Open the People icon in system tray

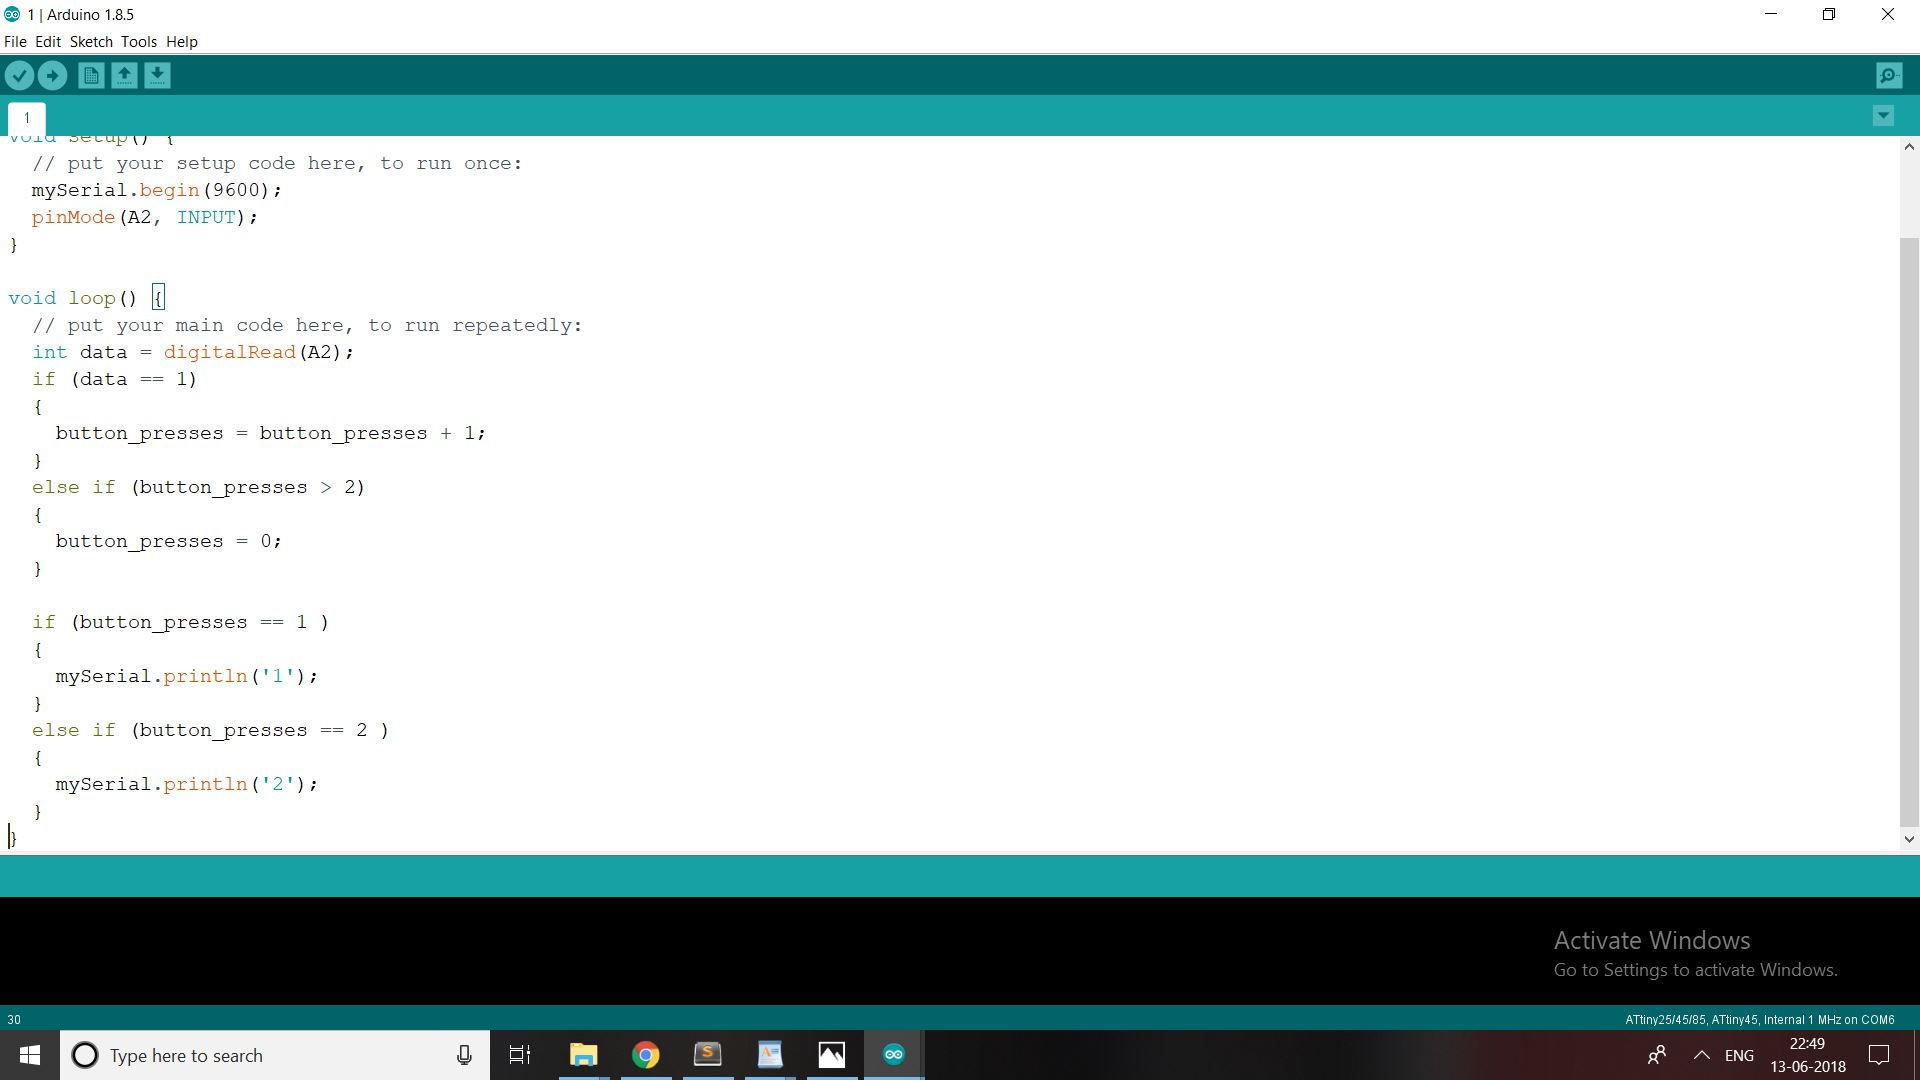click(1657, 1055)
